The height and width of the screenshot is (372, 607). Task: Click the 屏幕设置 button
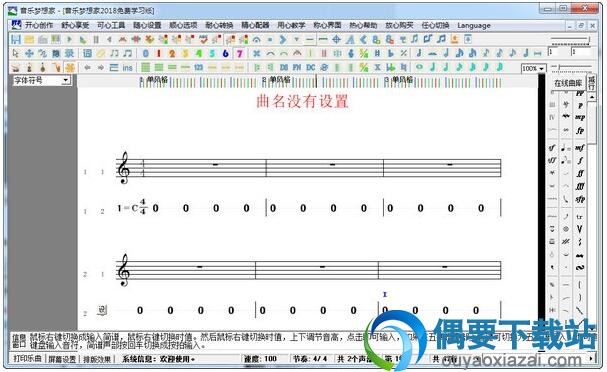(62, 359)
